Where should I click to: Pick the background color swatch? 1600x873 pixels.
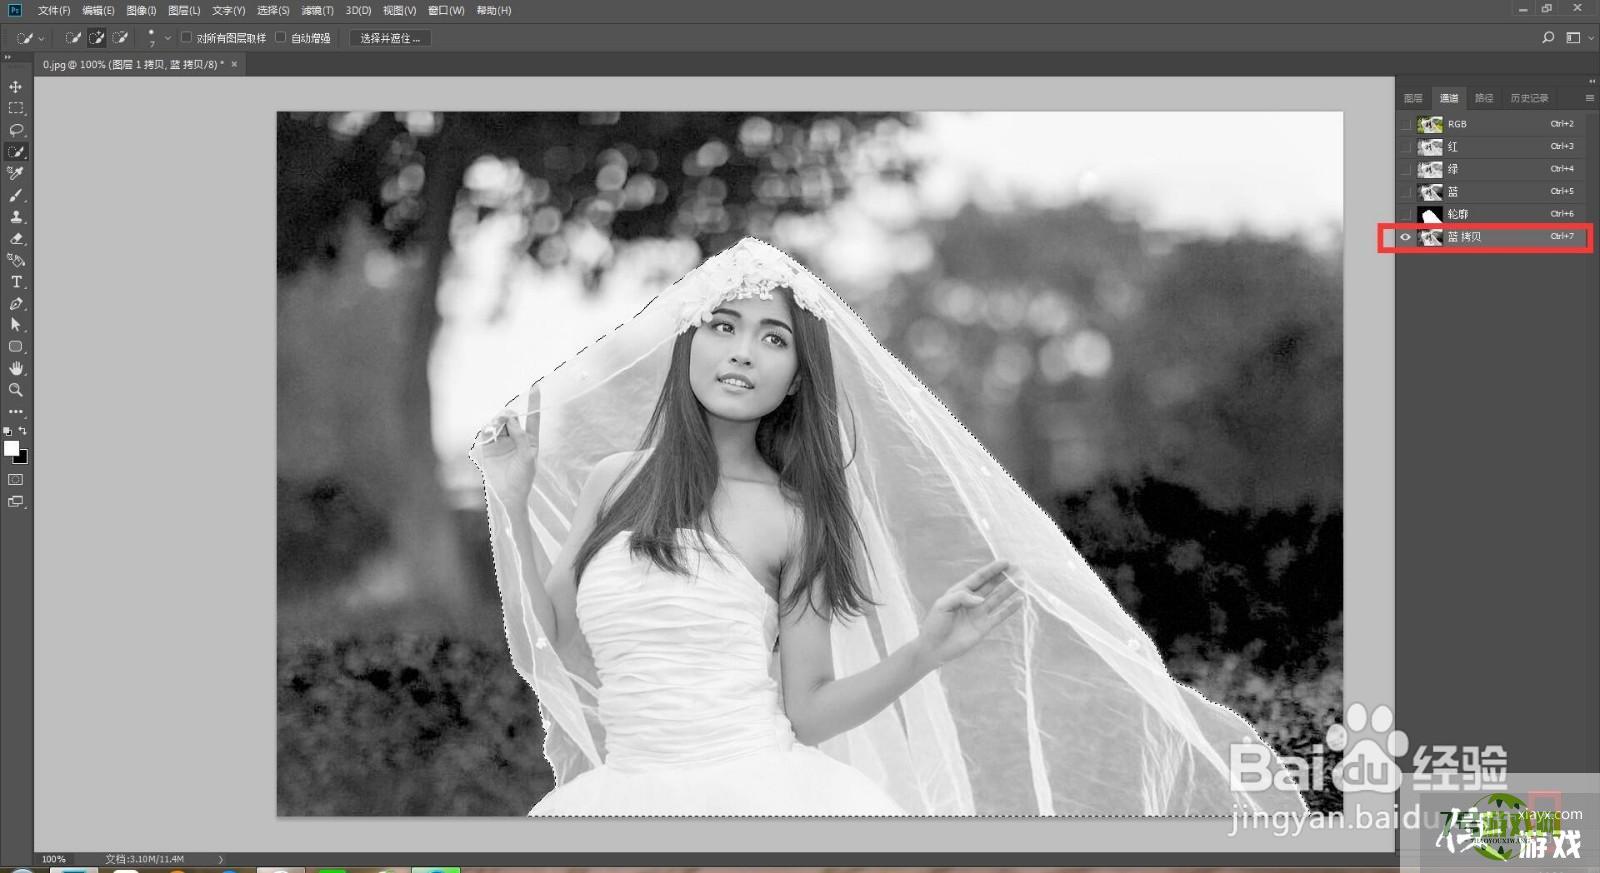pyautogui.click(x=22, y=458)
